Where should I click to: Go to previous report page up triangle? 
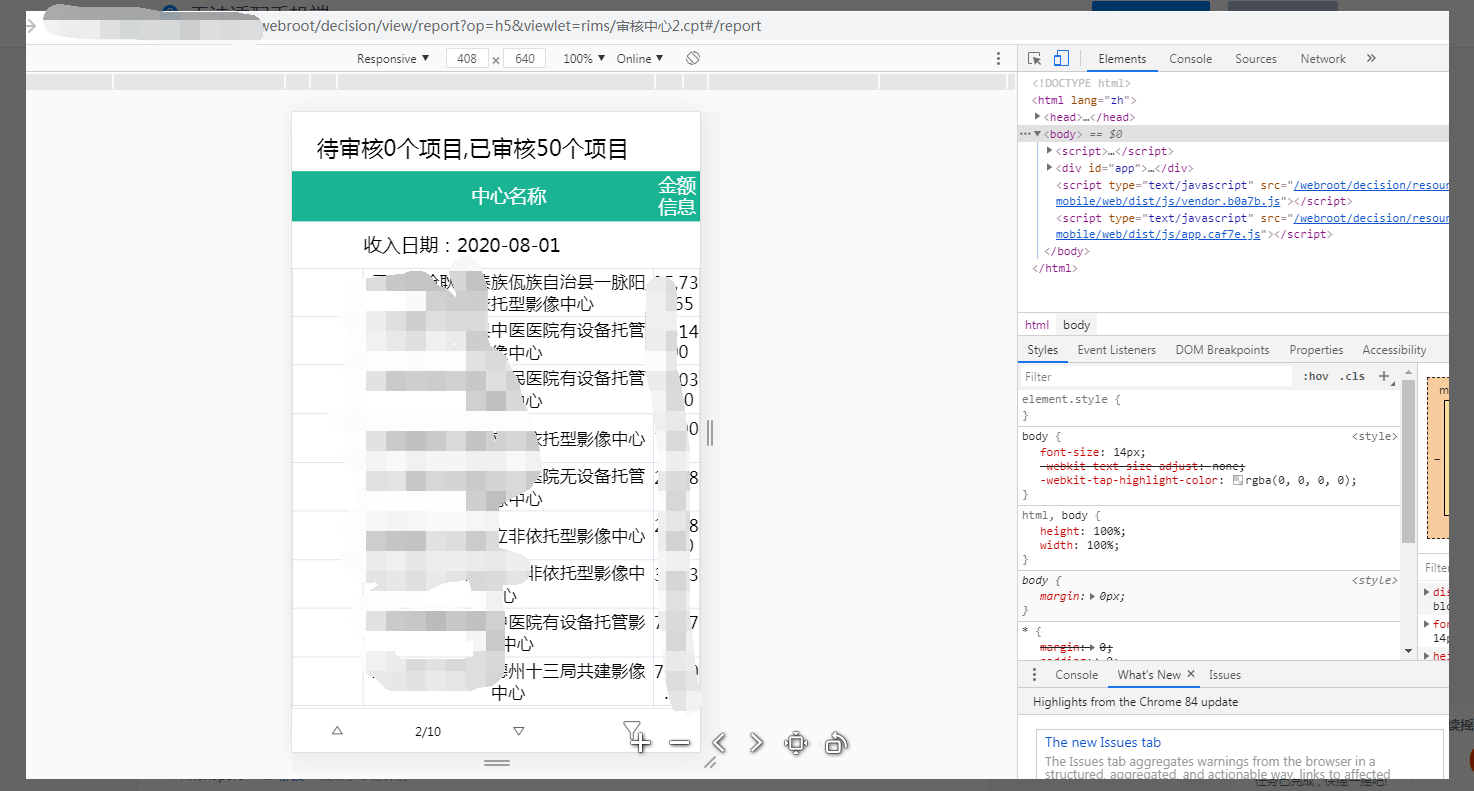pos(337,731)
